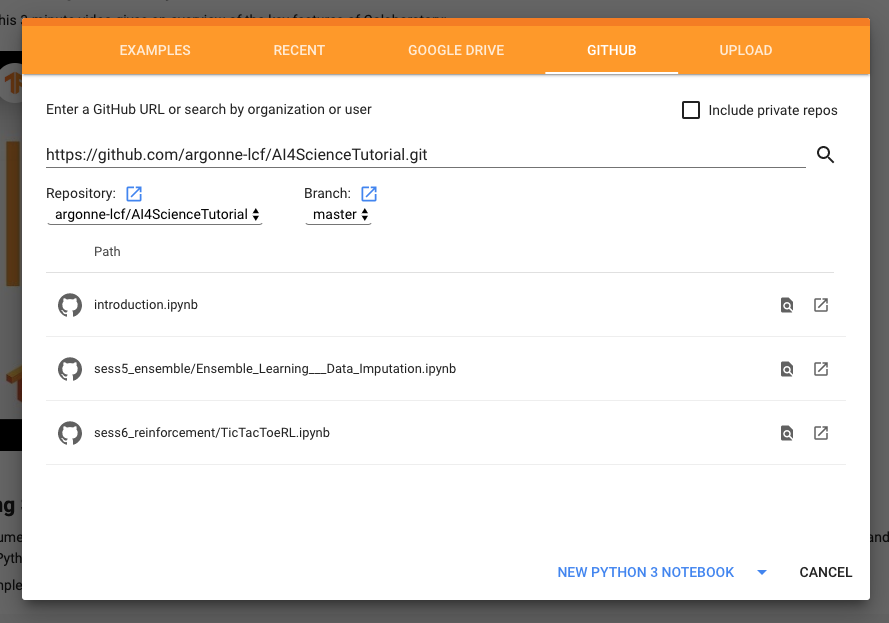Click the search magnifier icon next to URL
Screen dimensions: 889x623
point(825,154)
